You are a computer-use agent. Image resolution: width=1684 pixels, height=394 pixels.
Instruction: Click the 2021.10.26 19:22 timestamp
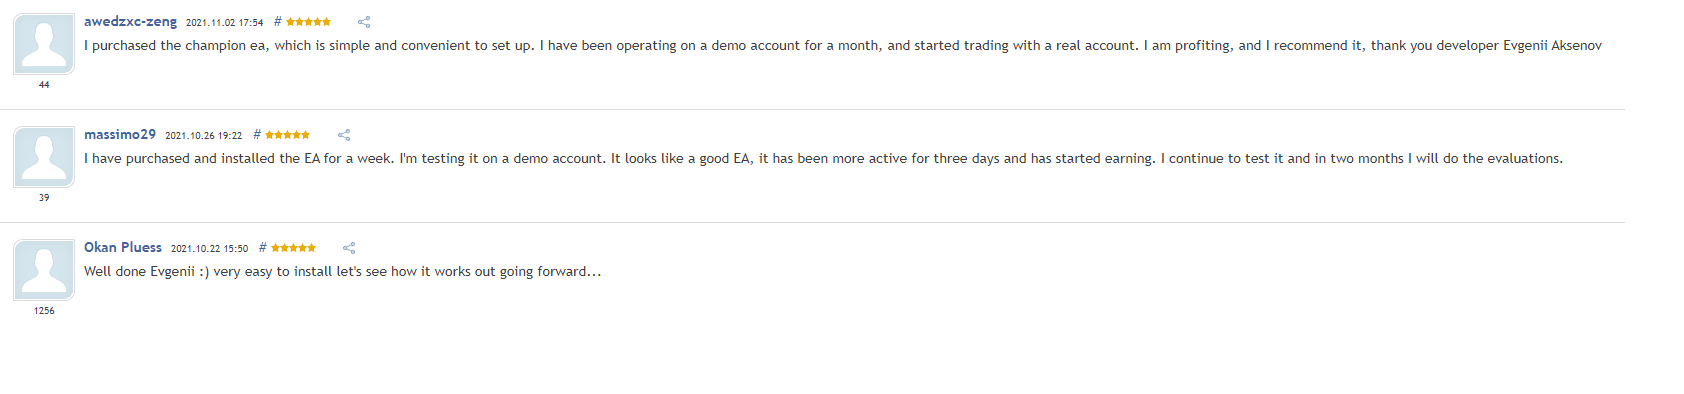tap(204, 135)
